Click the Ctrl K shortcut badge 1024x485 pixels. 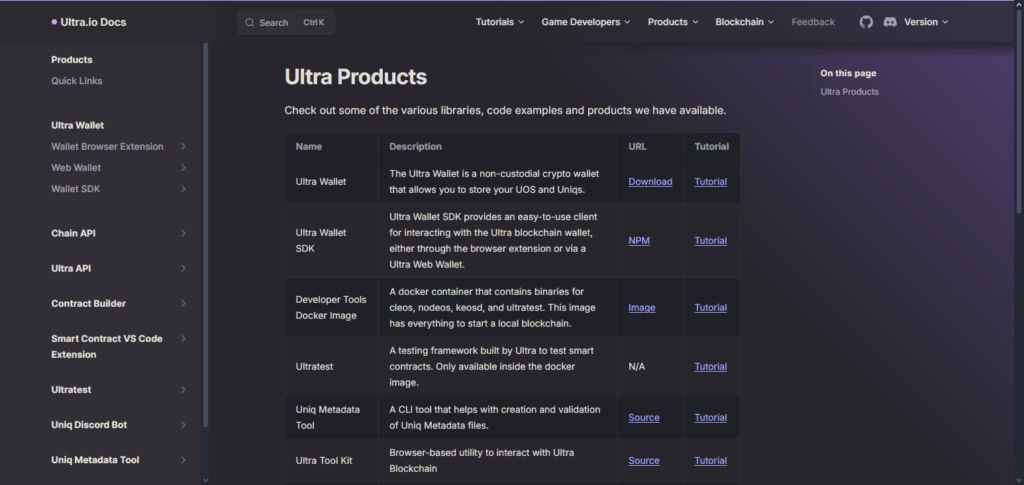(313, 22)
